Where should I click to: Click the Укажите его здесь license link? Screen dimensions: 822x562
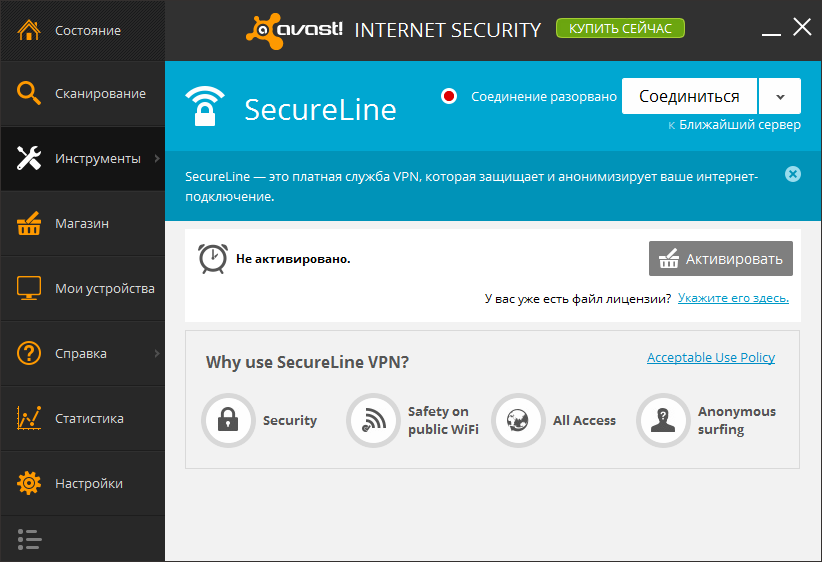point(733,298)
